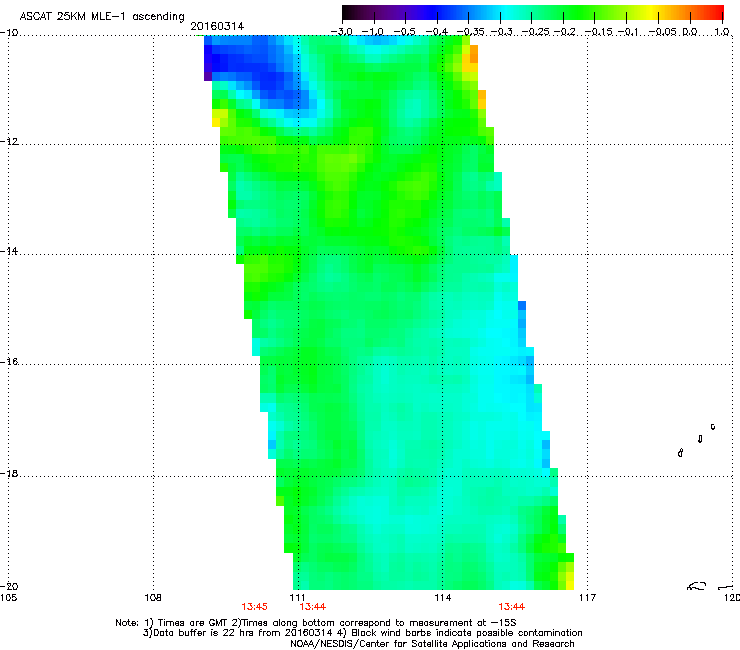
Task: Click the -0.2 colorbar label
Action: click(564, 32)
